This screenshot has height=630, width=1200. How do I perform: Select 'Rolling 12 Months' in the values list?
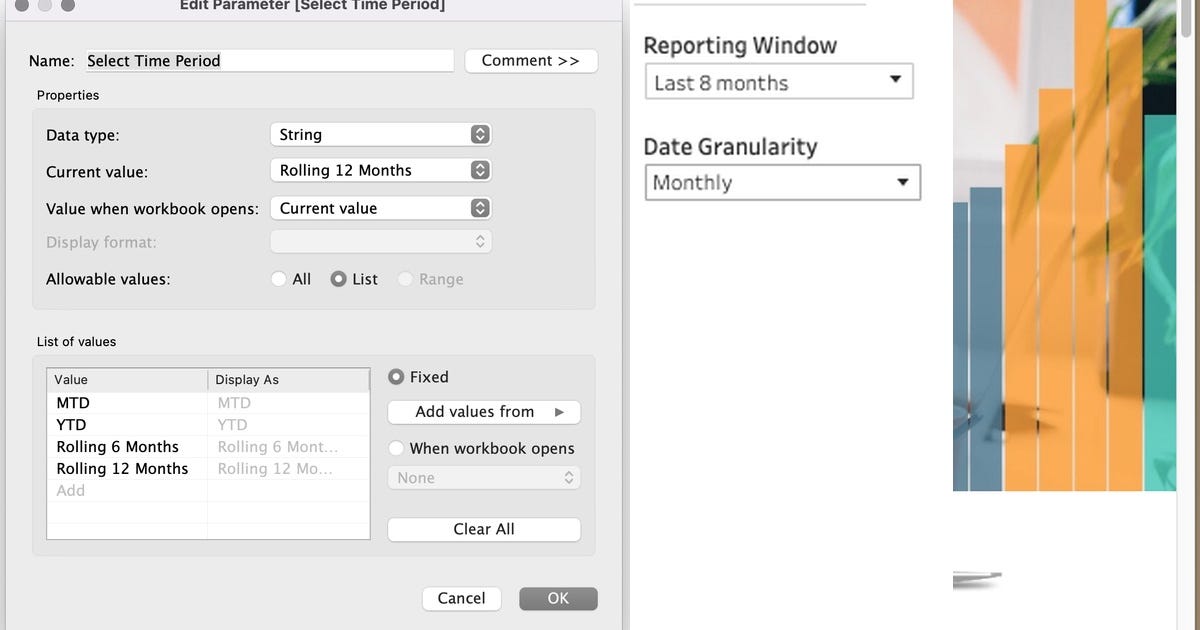[x=122, y=468]
